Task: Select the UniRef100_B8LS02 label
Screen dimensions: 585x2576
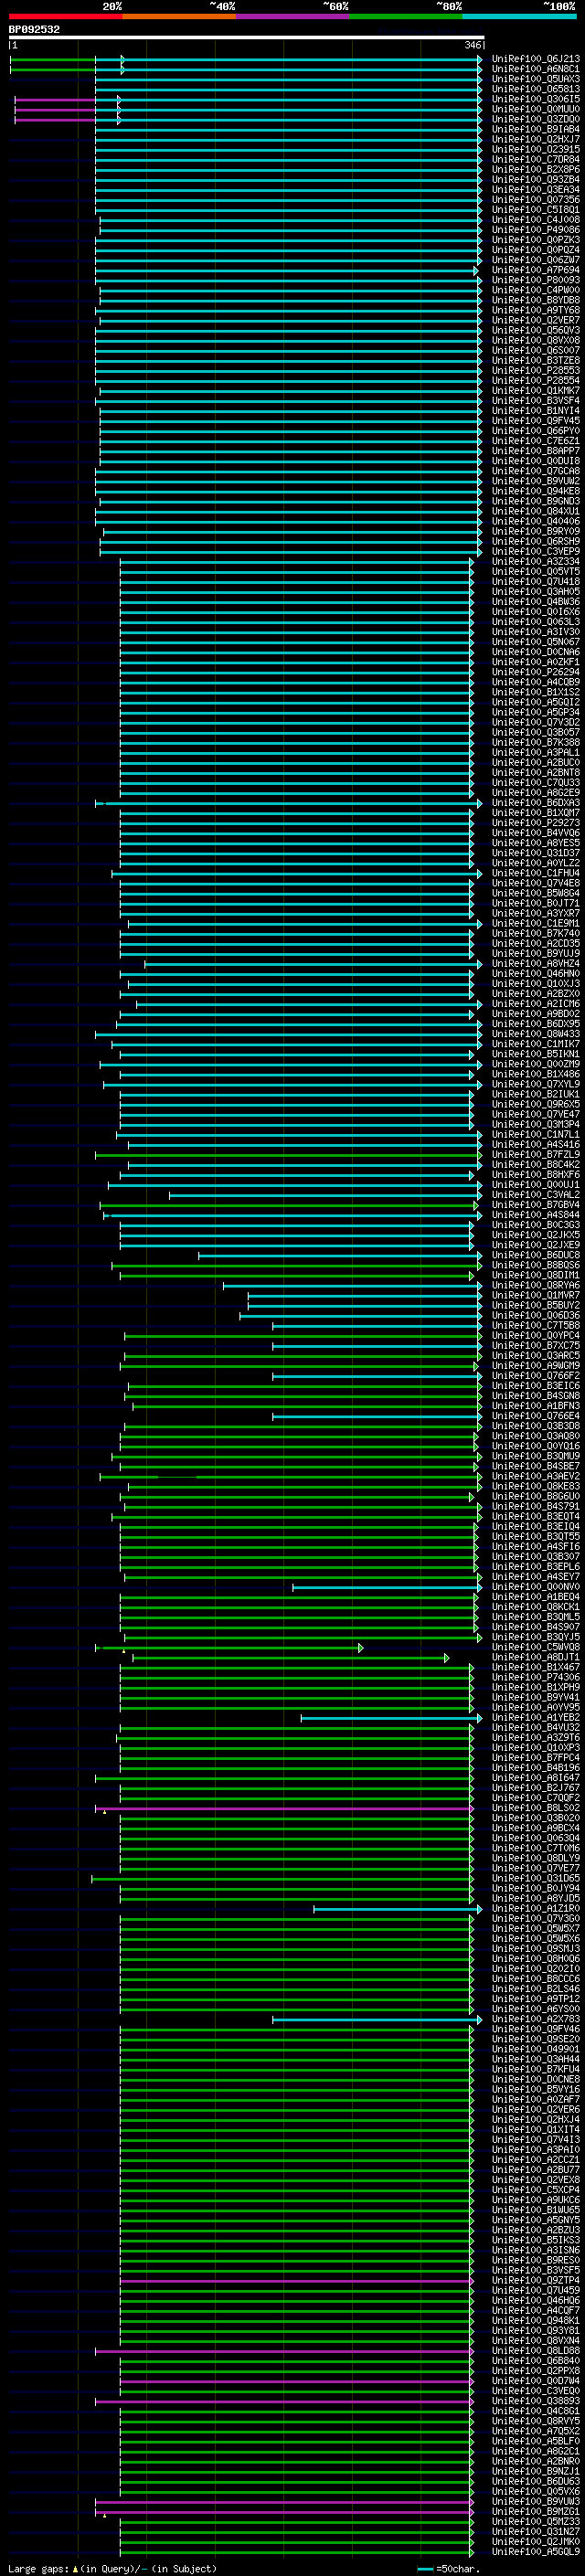Action: coord(535,1808)
